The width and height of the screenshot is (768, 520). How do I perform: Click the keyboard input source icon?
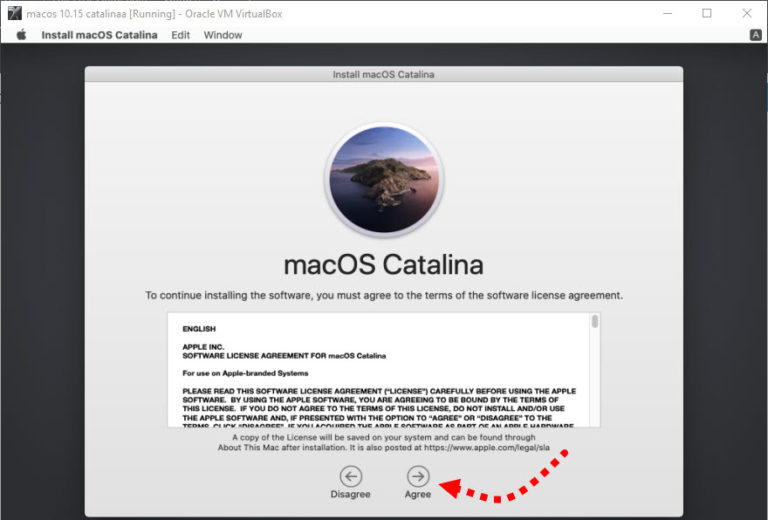[756, 35]
